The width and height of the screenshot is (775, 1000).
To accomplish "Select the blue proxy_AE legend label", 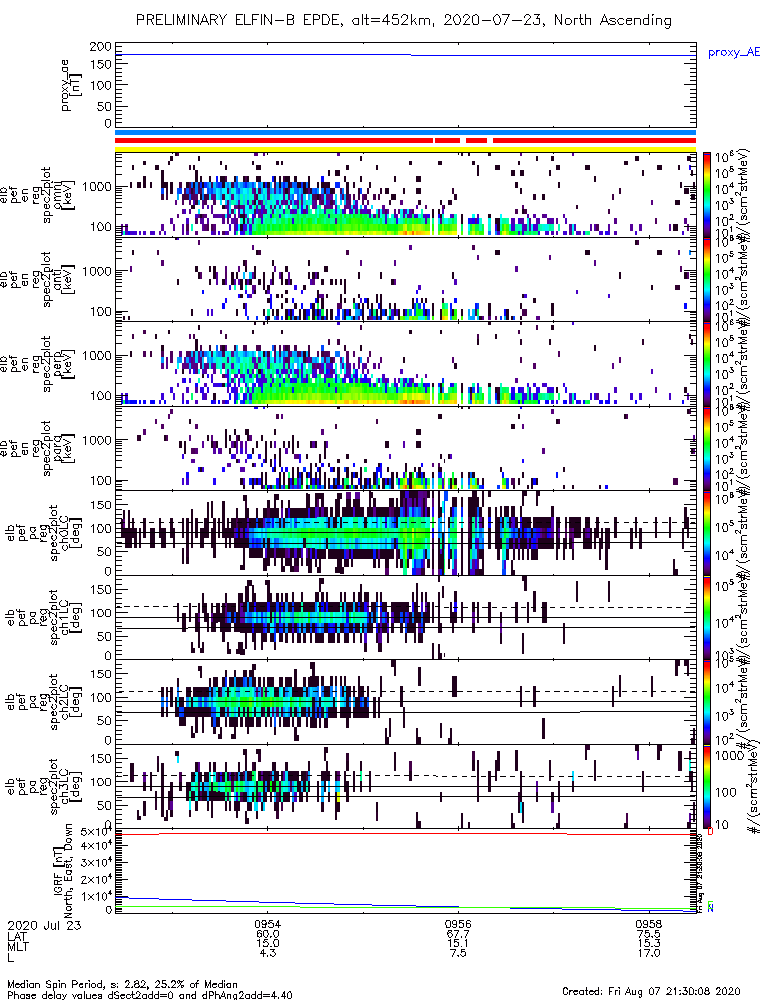I will 734,52.
